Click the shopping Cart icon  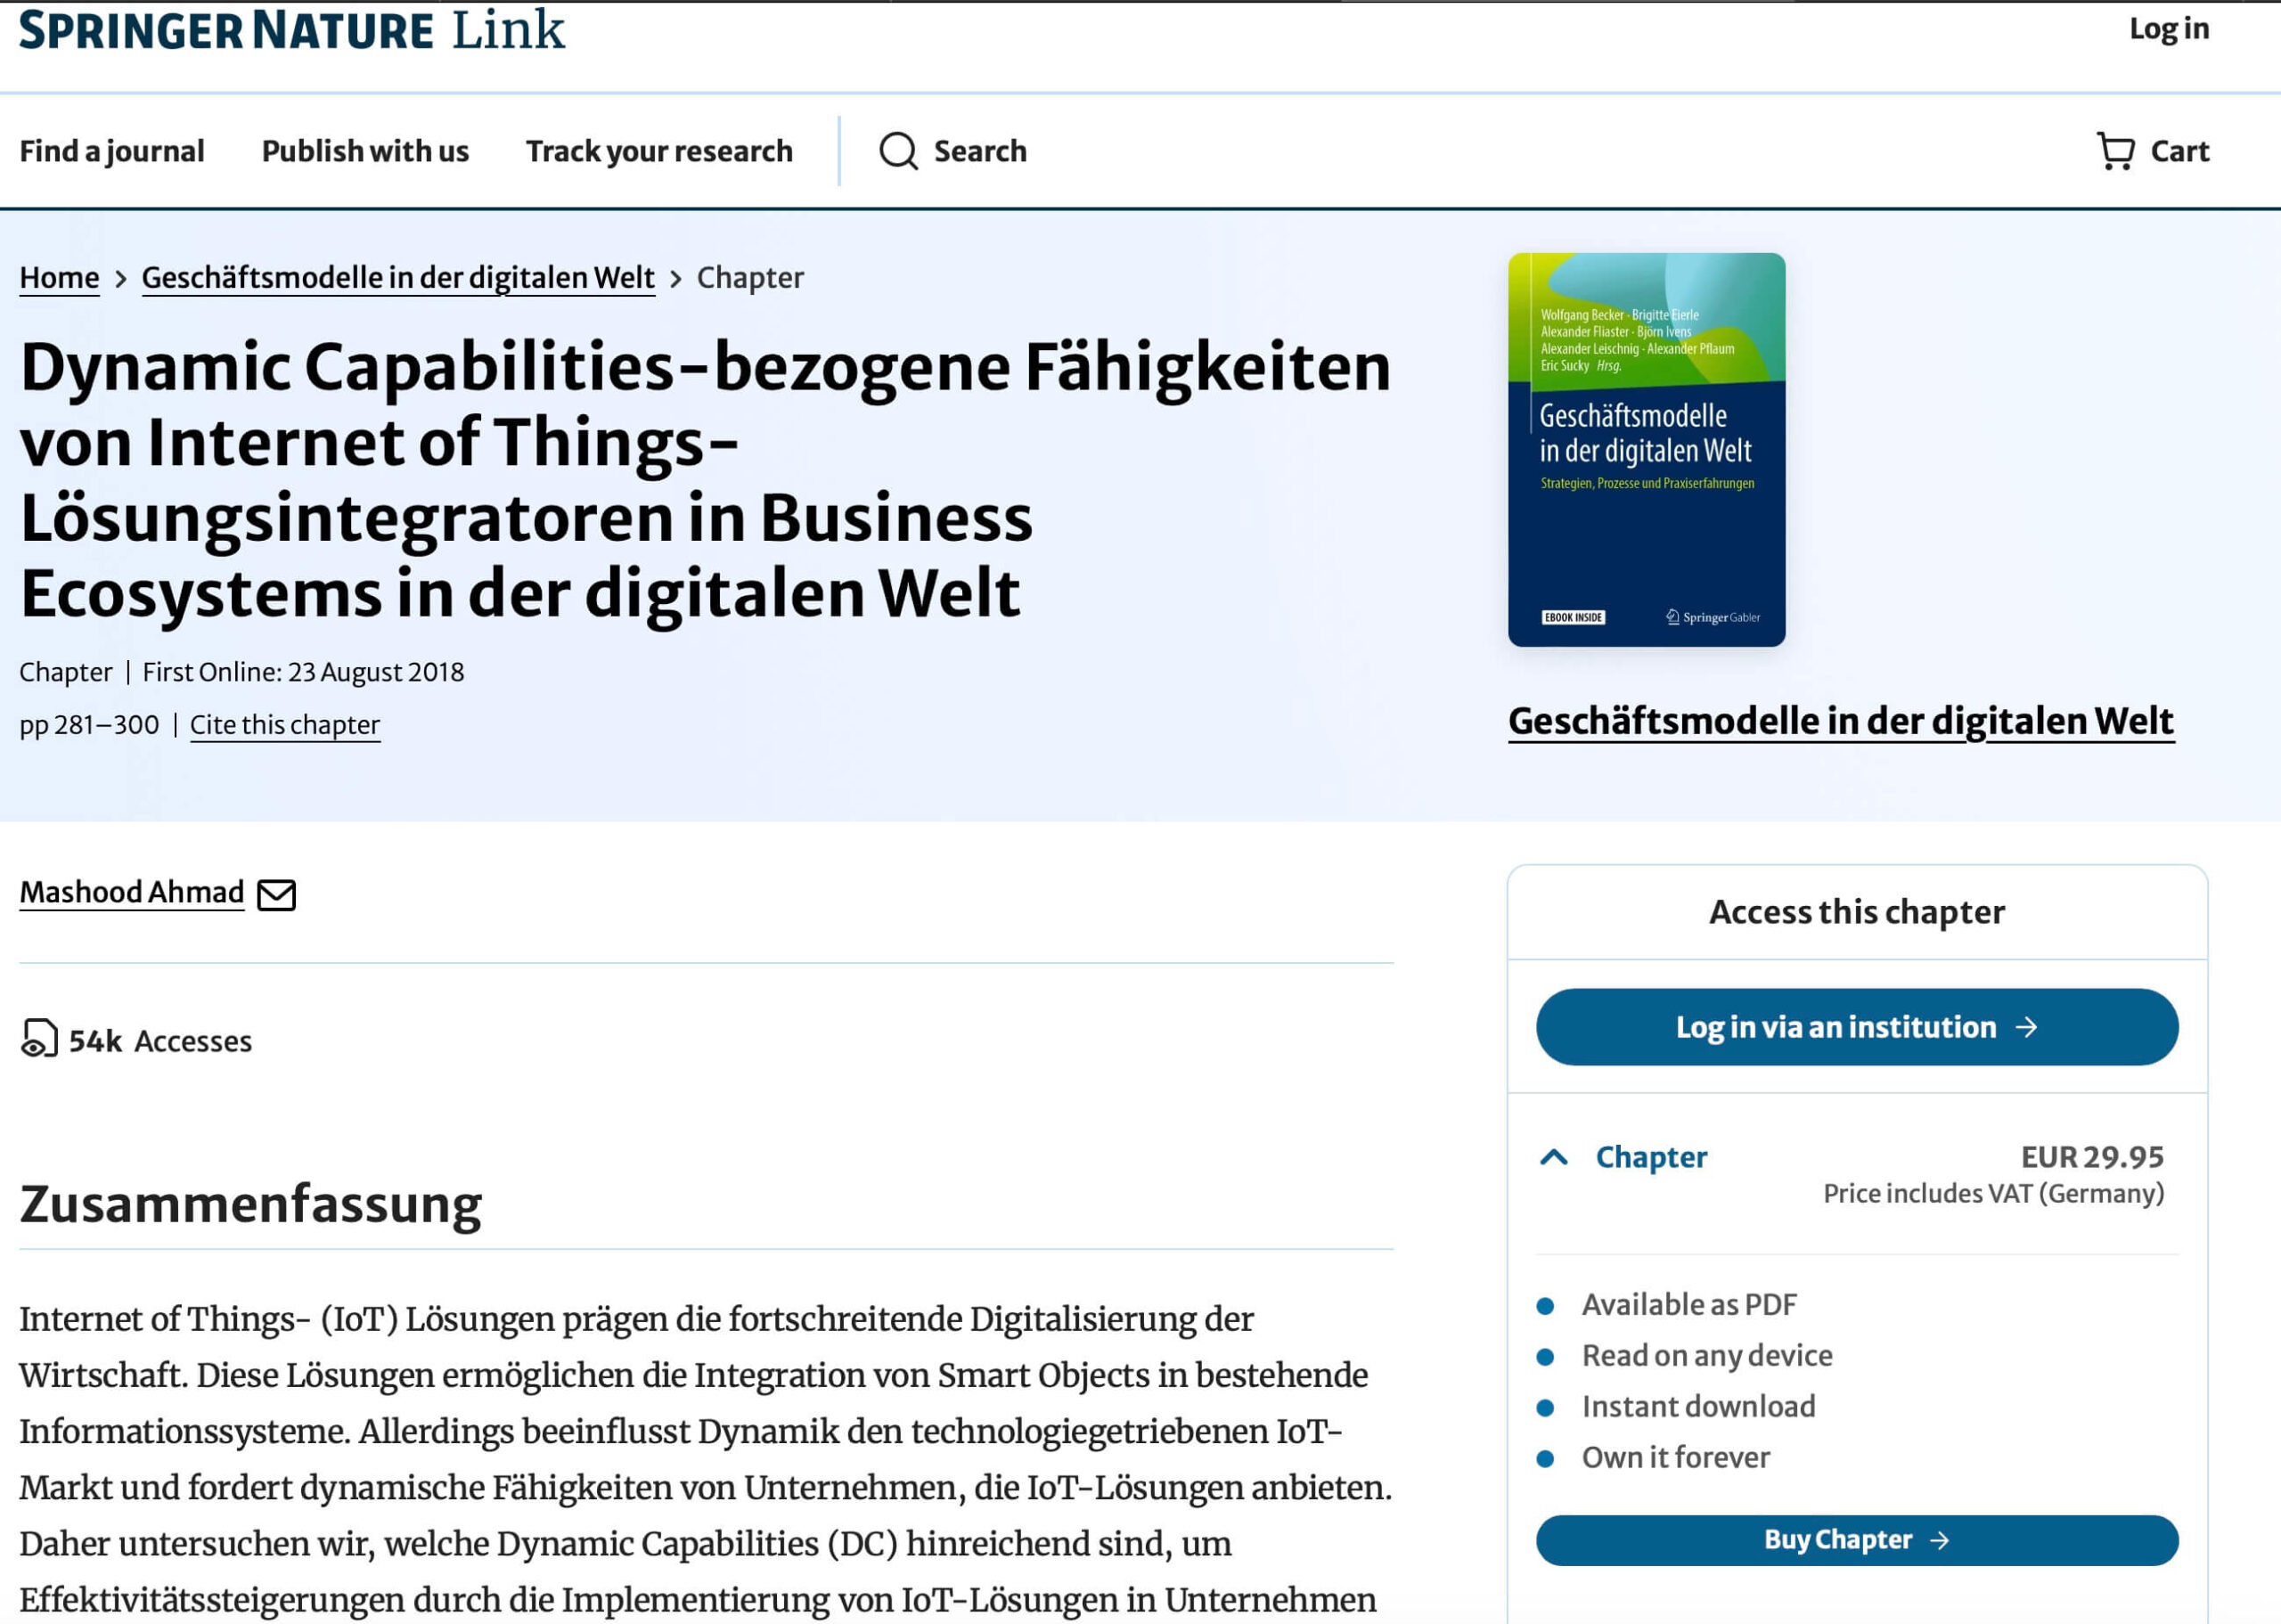[2115, 151]
